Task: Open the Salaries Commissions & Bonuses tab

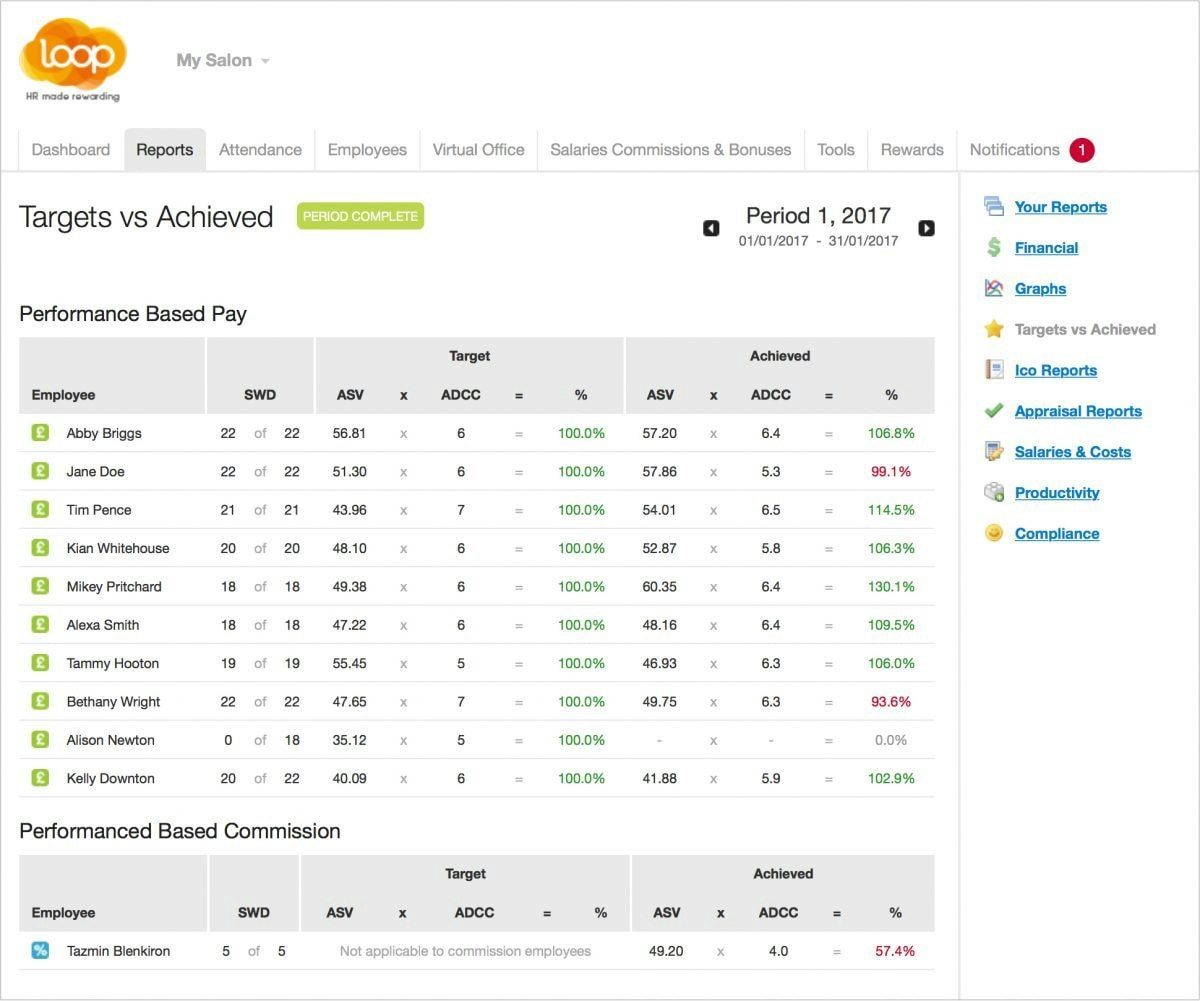Action: coord(670,150)
